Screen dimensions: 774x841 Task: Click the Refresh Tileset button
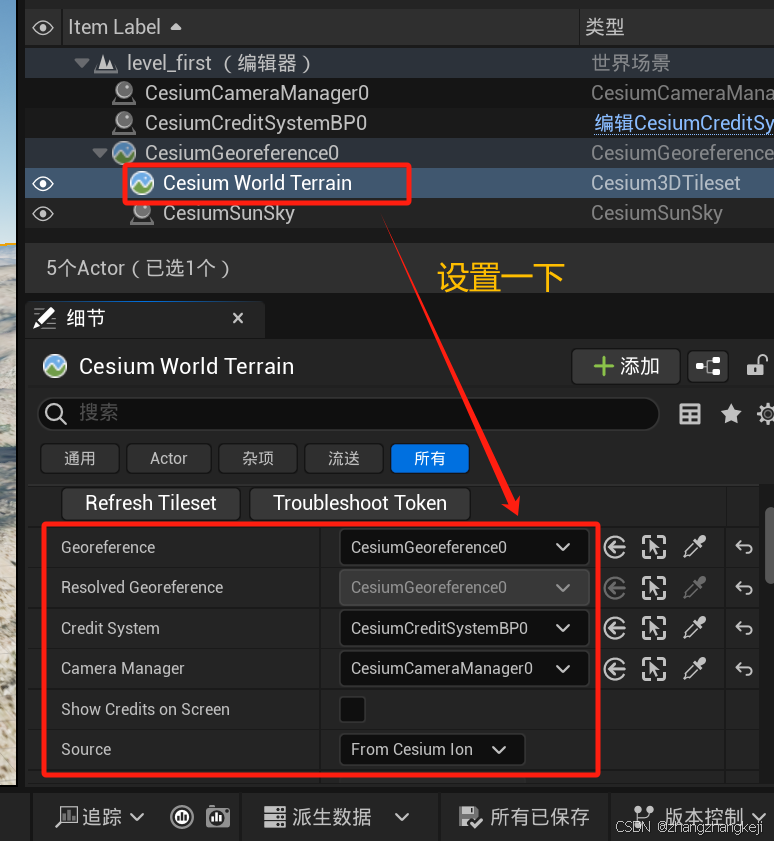[151, 503]
